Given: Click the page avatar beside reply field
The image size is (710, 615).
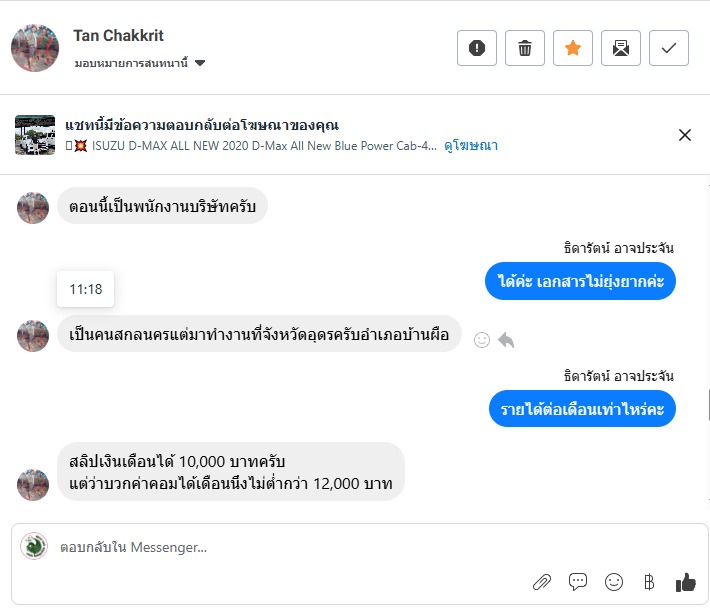Looking at the screenshot, I should (34, 547).
